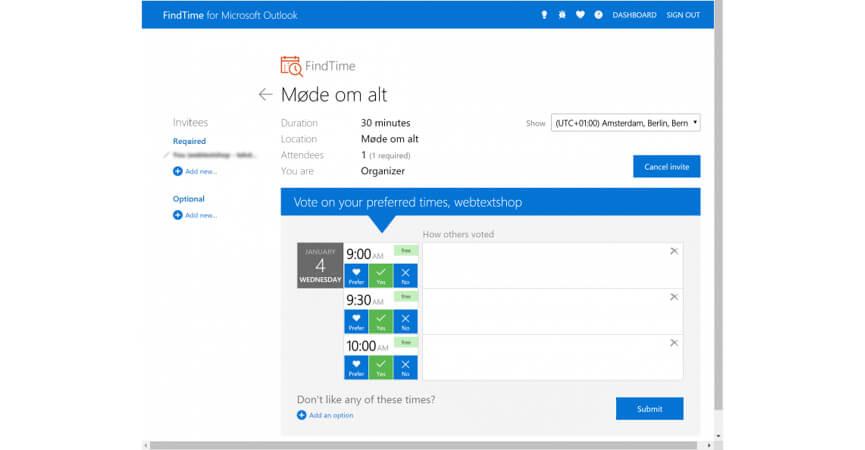865x450 pixels.
Task: Click Sign Out in the header
Action: point(683,15)
